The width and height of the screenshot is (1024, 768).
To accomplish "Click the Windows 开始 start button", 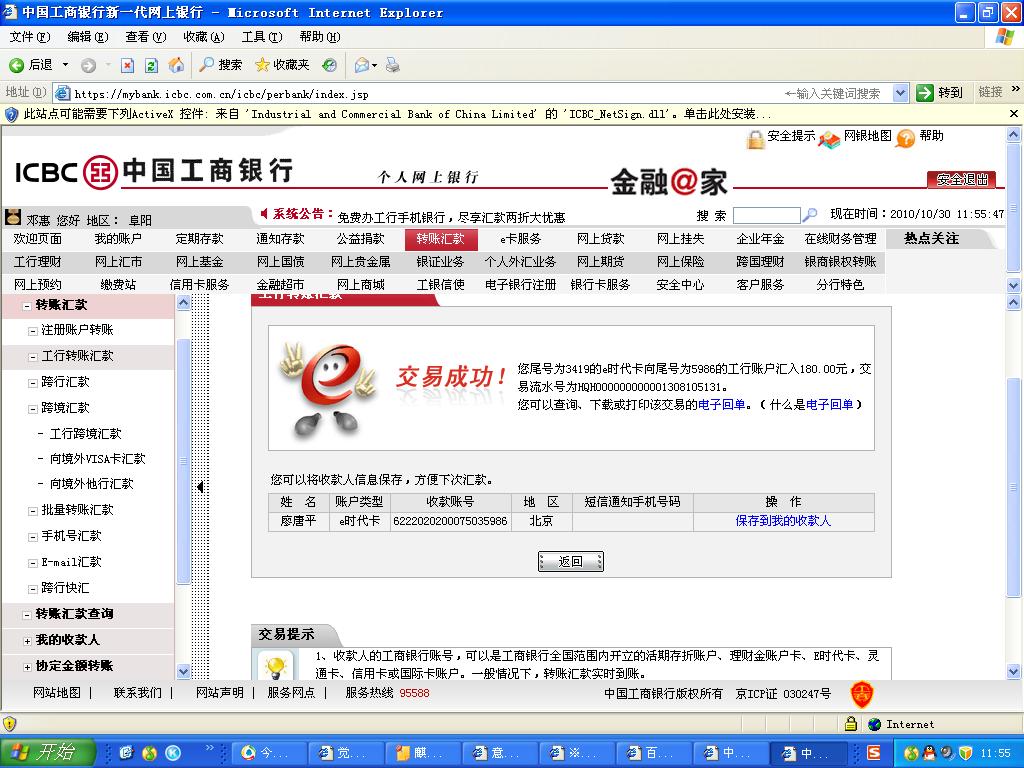I will (x=47, y=752).
